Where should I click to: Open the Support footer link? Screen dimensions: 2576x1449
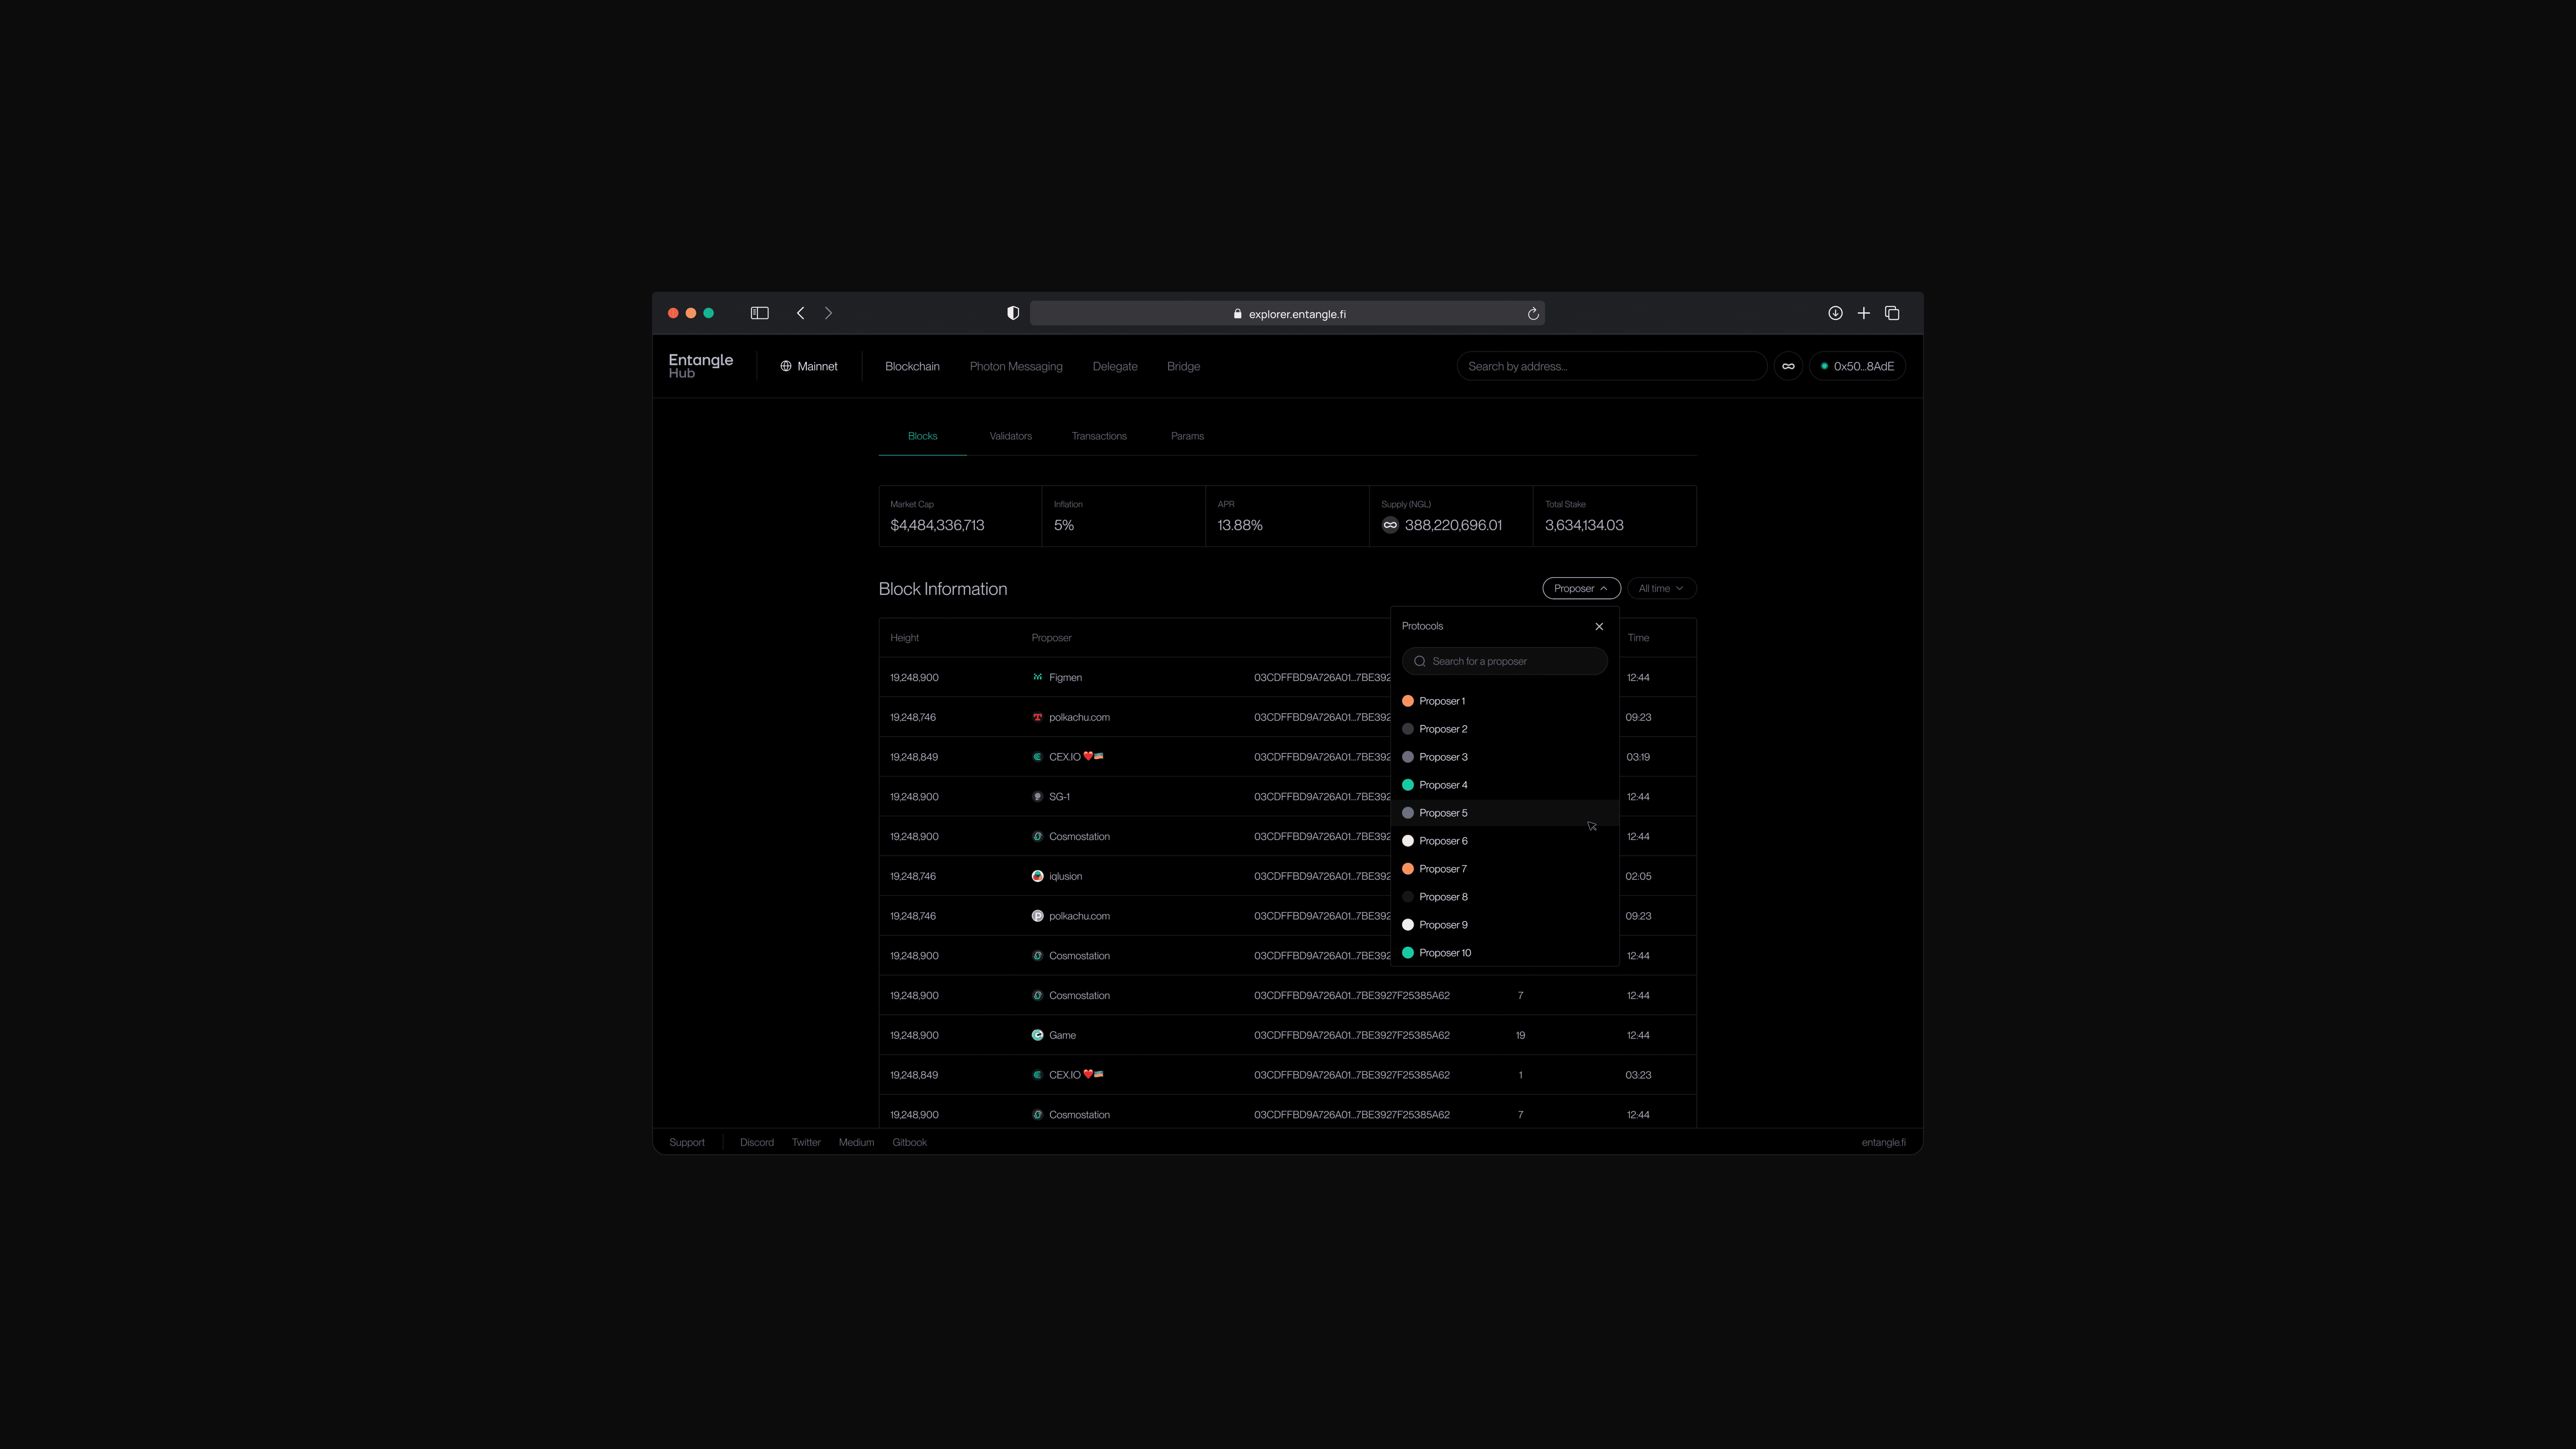(x=687, y=1142)
